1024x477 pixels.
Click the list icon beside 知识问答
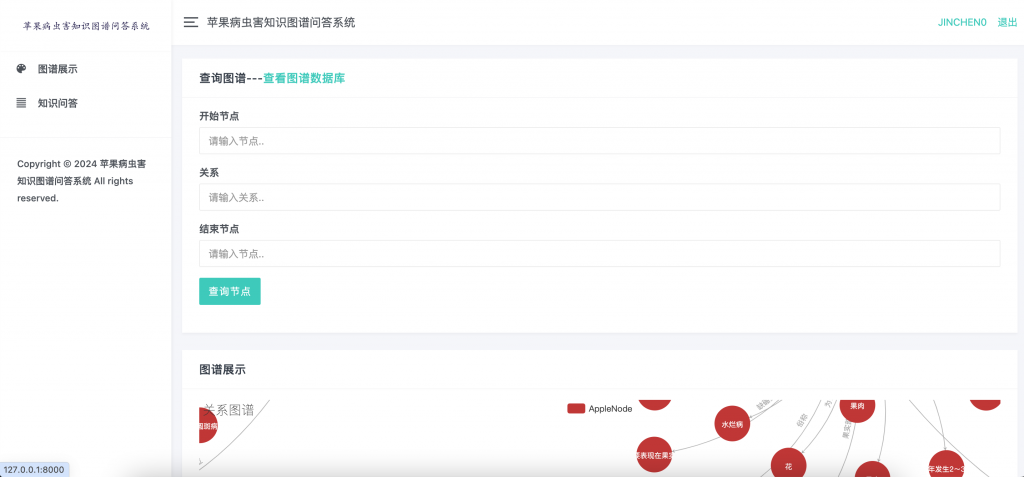click(22, 103)
